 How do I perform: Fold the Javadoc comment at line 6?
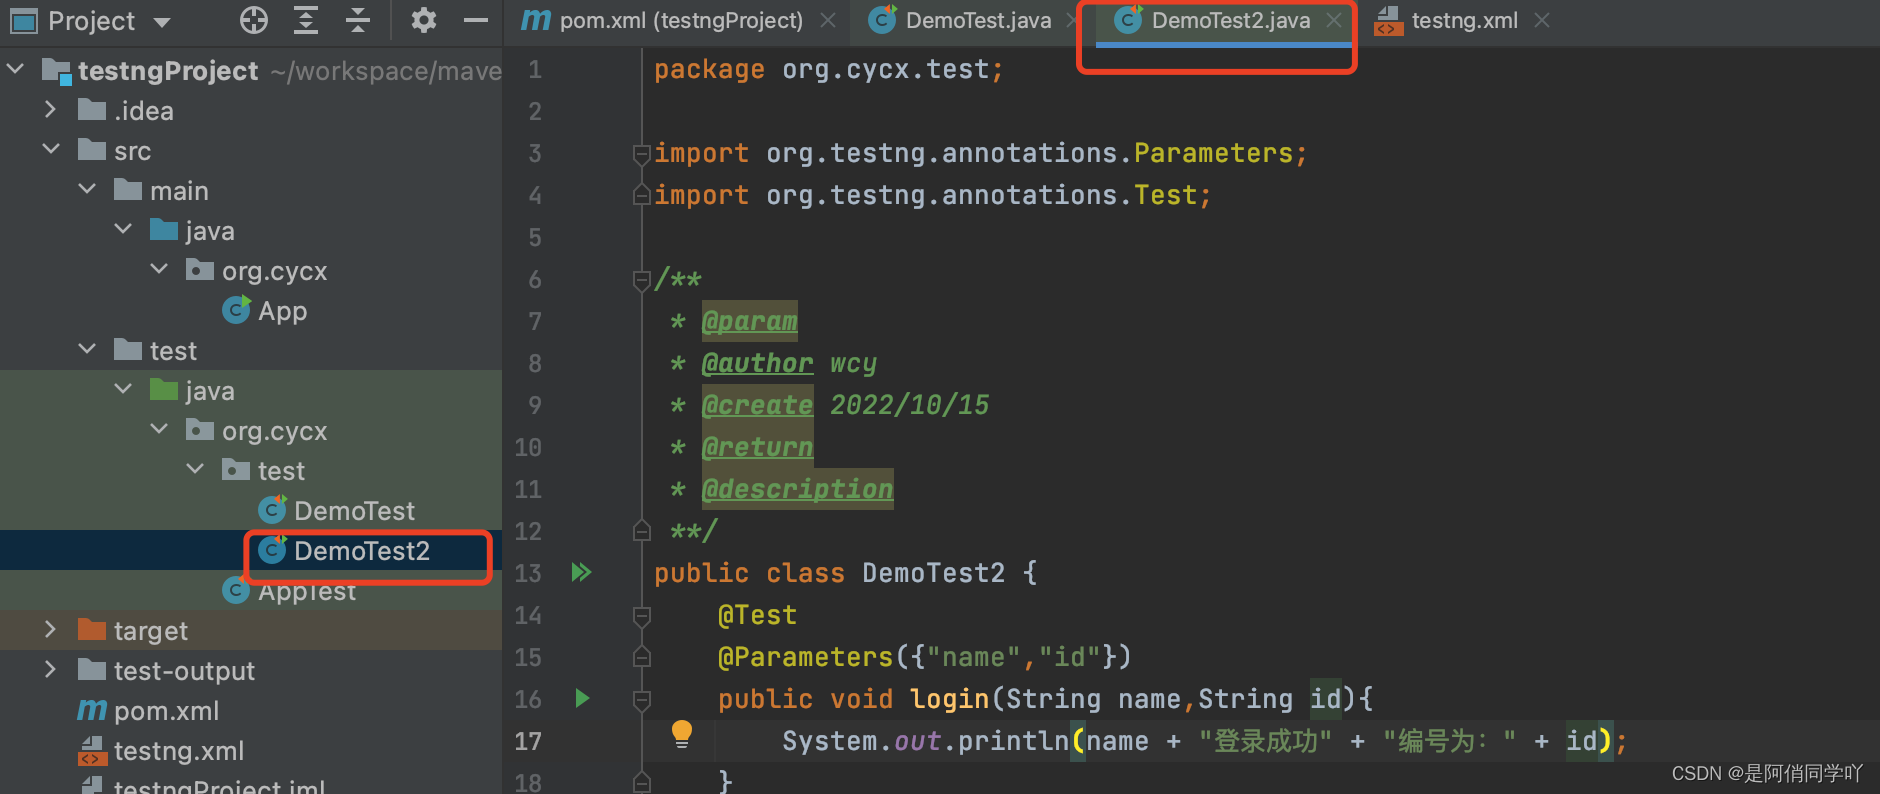[641, 280]
